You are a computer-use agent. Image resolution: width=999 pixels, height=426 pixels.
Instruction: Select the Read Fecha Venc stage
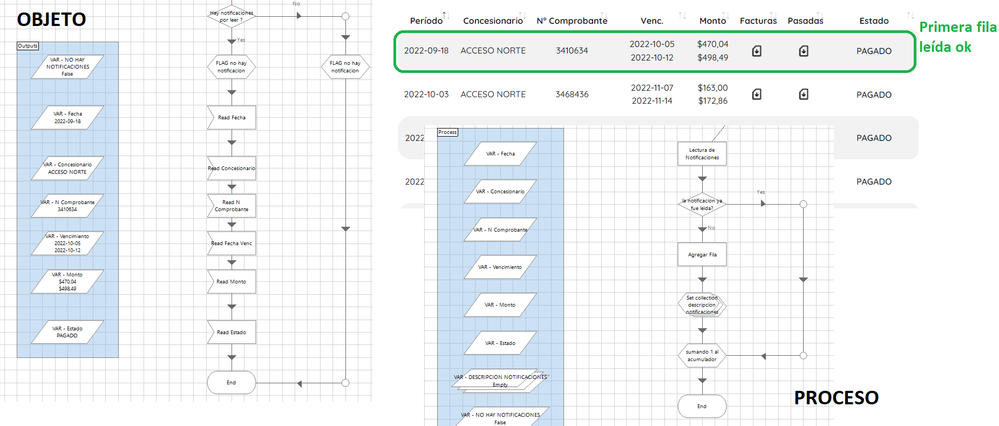(231, 243)
